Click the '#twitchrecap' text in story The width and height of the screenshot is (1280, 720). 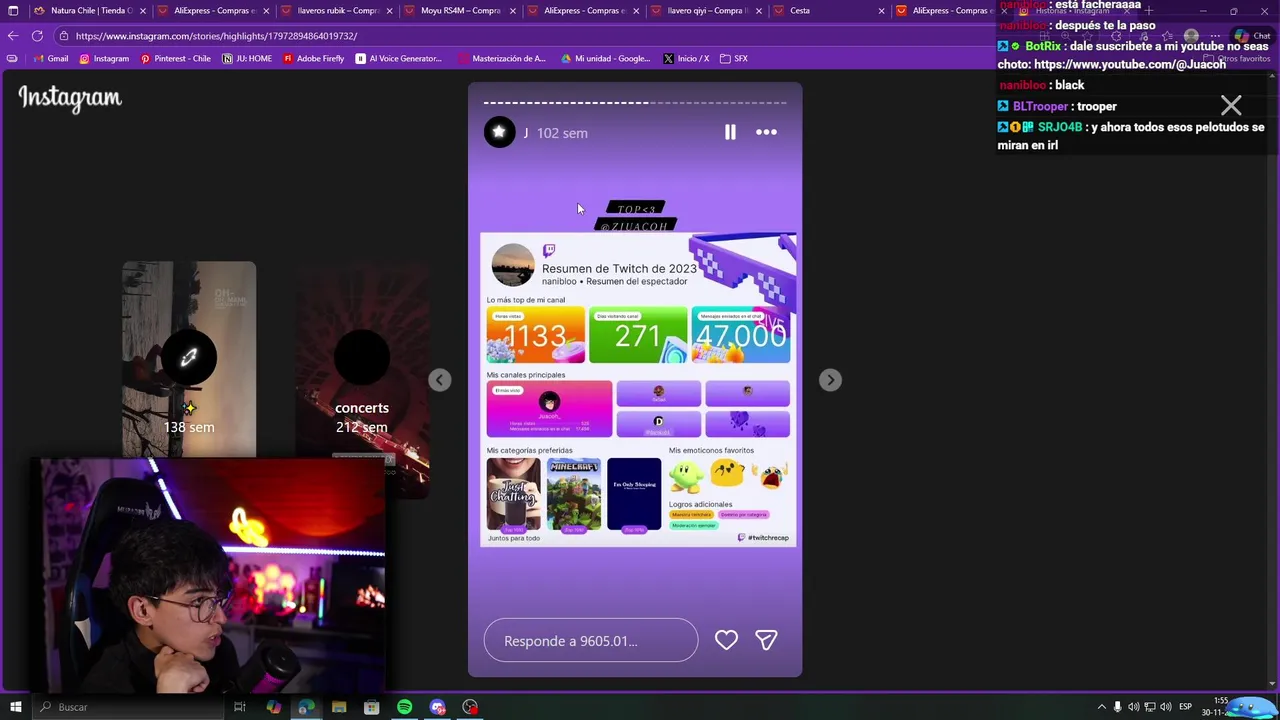coord(768,538)
